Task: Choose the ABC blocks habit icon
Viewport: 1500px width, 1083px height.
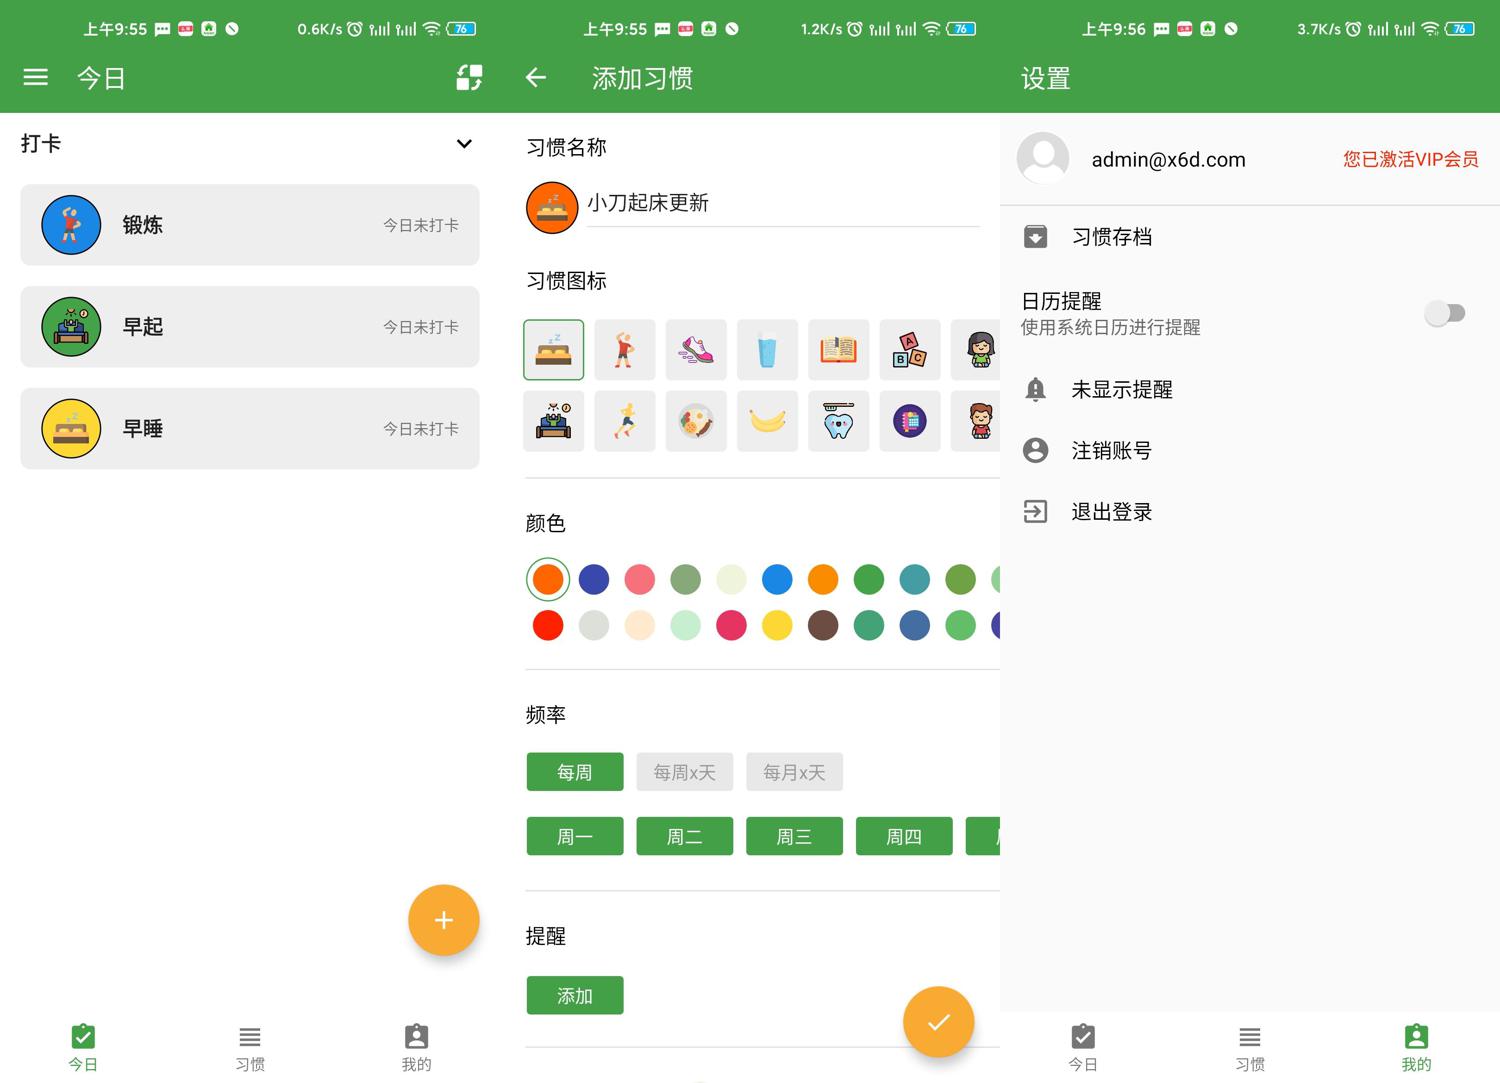Action: (909, 350)
